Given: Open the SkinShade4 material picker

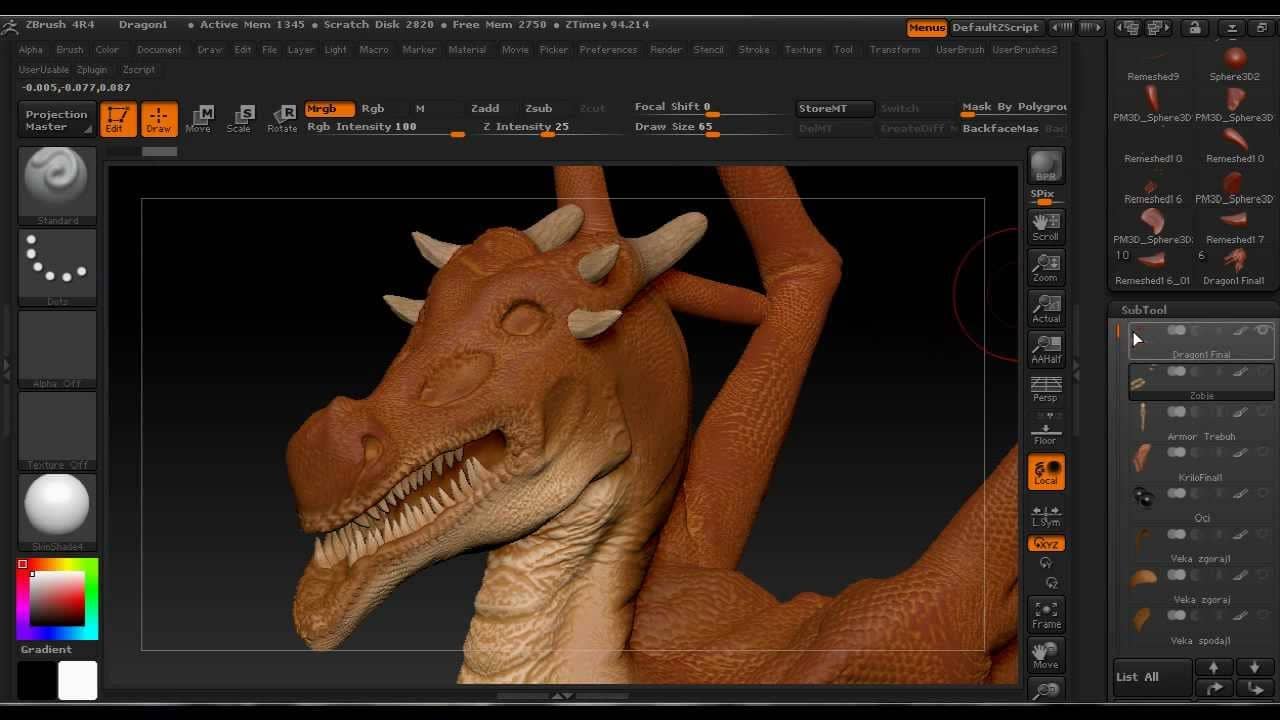Looking at the screenshot, I should click(57, 507).
